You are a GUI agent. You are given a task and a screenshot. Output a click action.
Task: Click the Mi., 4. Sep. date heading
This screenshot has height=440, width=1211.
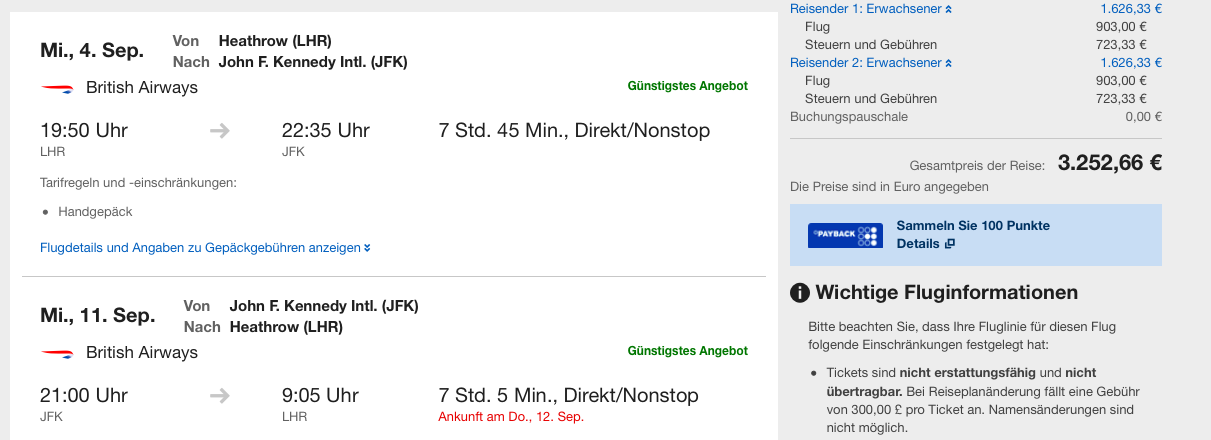tap(92, 50)
